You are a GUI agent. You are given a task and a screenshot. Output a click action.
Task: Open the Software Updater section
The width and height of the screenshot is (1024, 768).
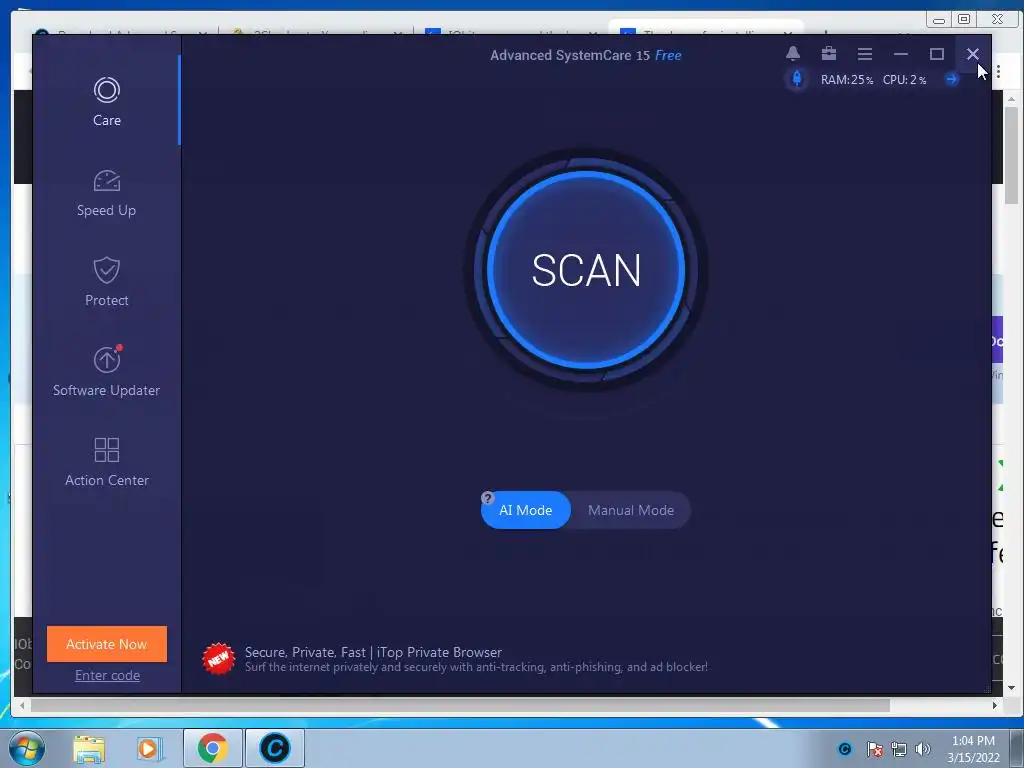[x=106, y=372]
